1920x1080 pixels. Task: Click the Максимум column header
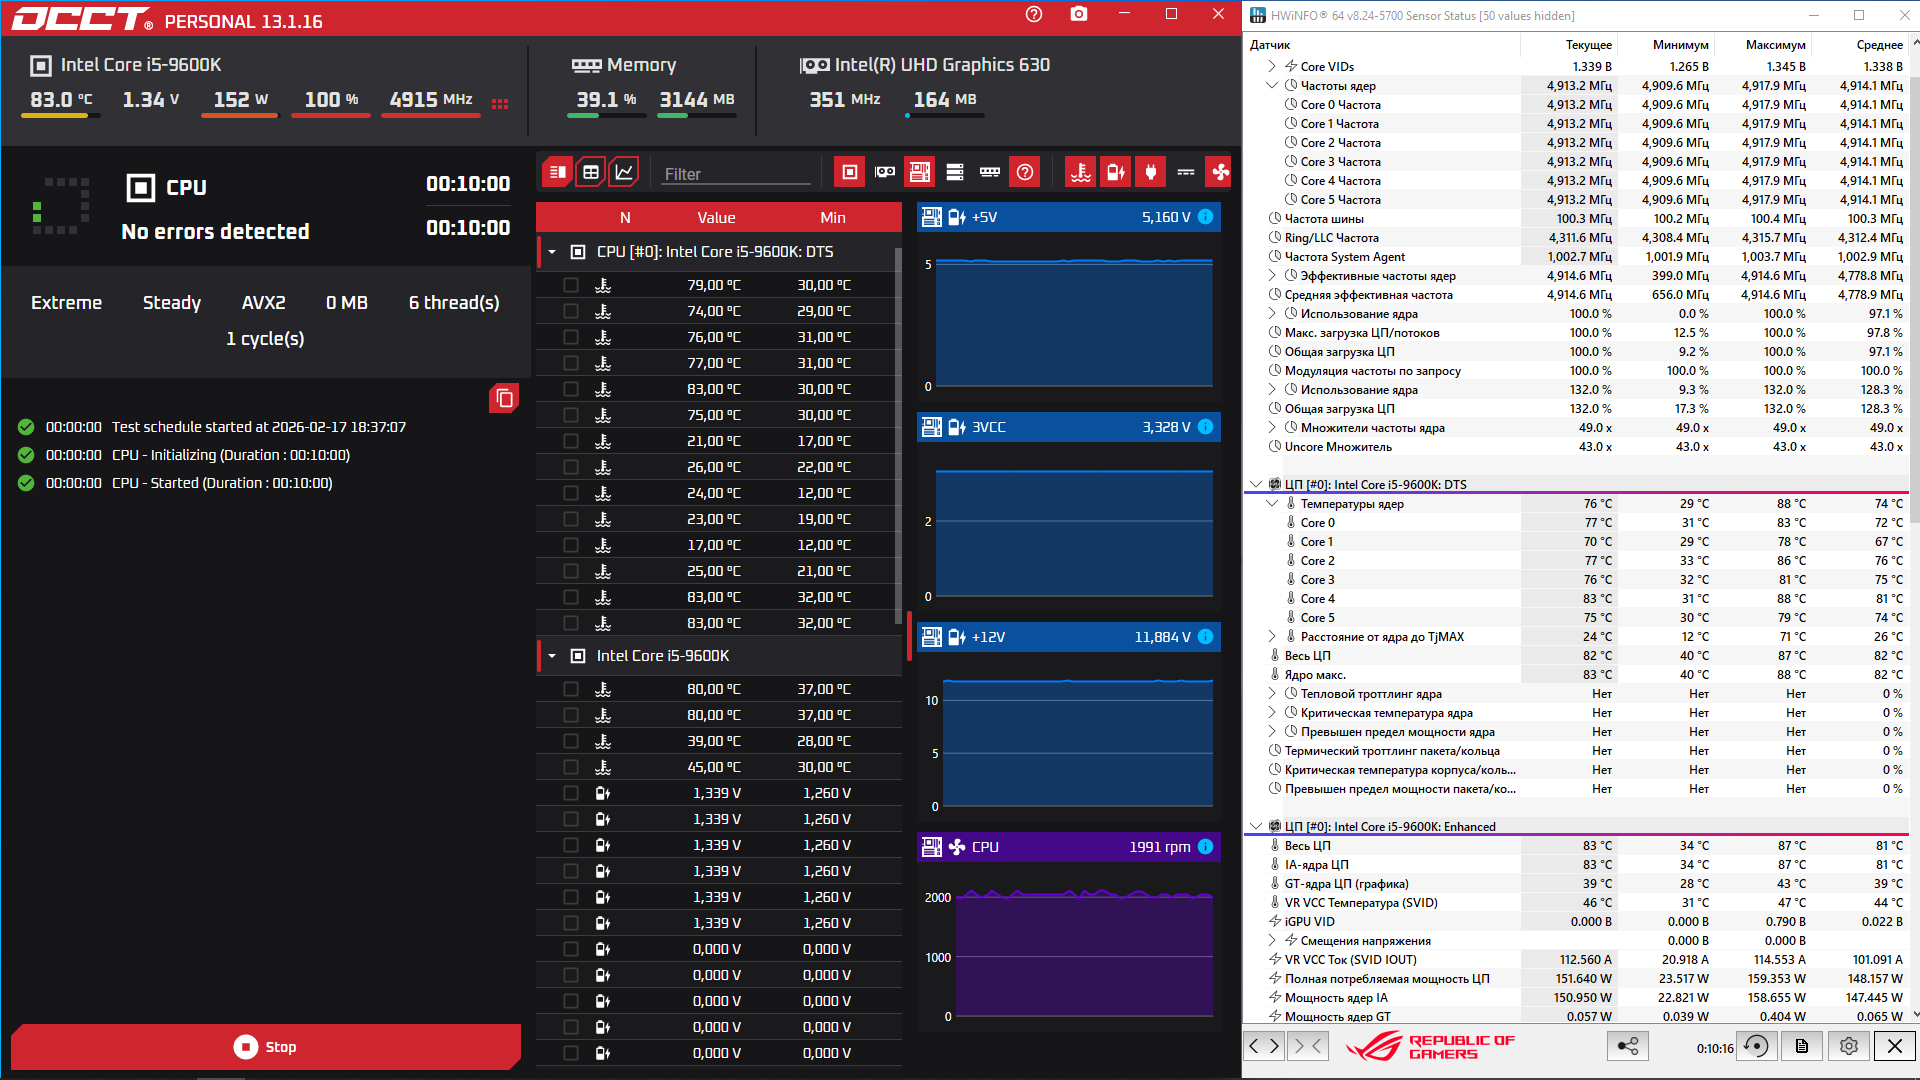click(x=1775, y=45)
